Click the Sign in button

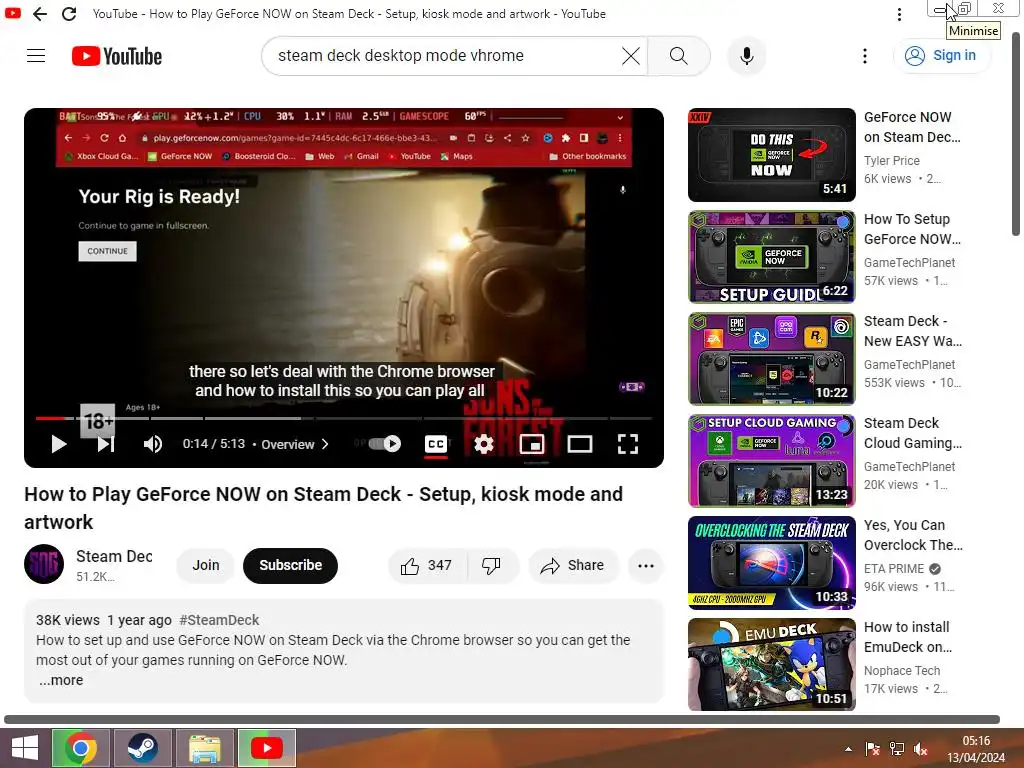[x=941, y=56]
